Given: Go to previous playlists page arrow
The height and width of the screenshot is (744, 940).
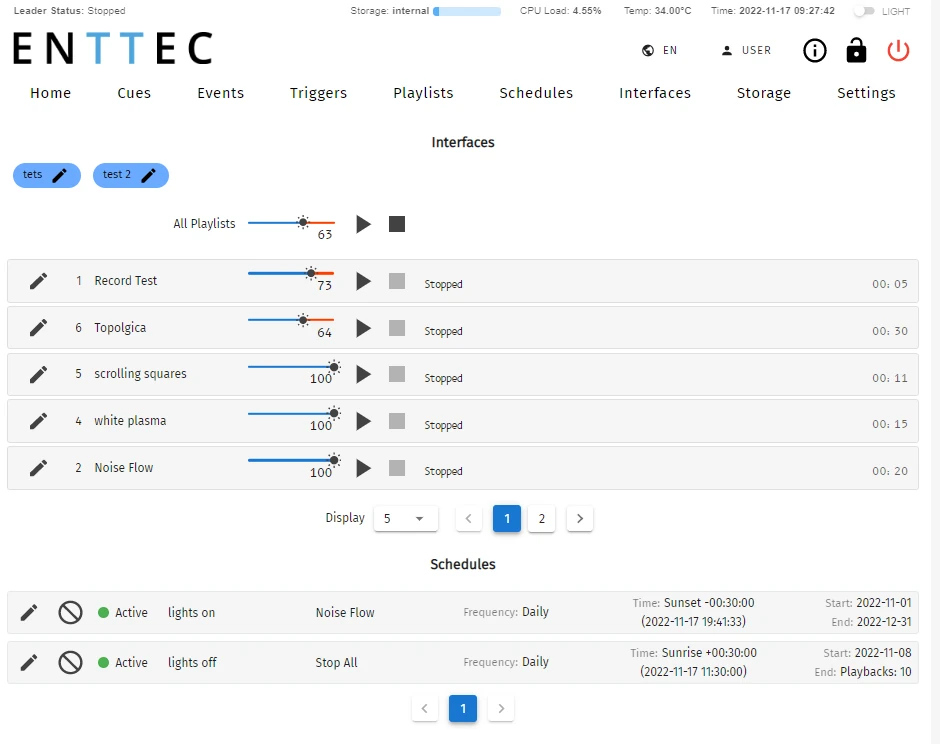Looking at the screenshot, I should pyautogui.click(x=469, y=519).
